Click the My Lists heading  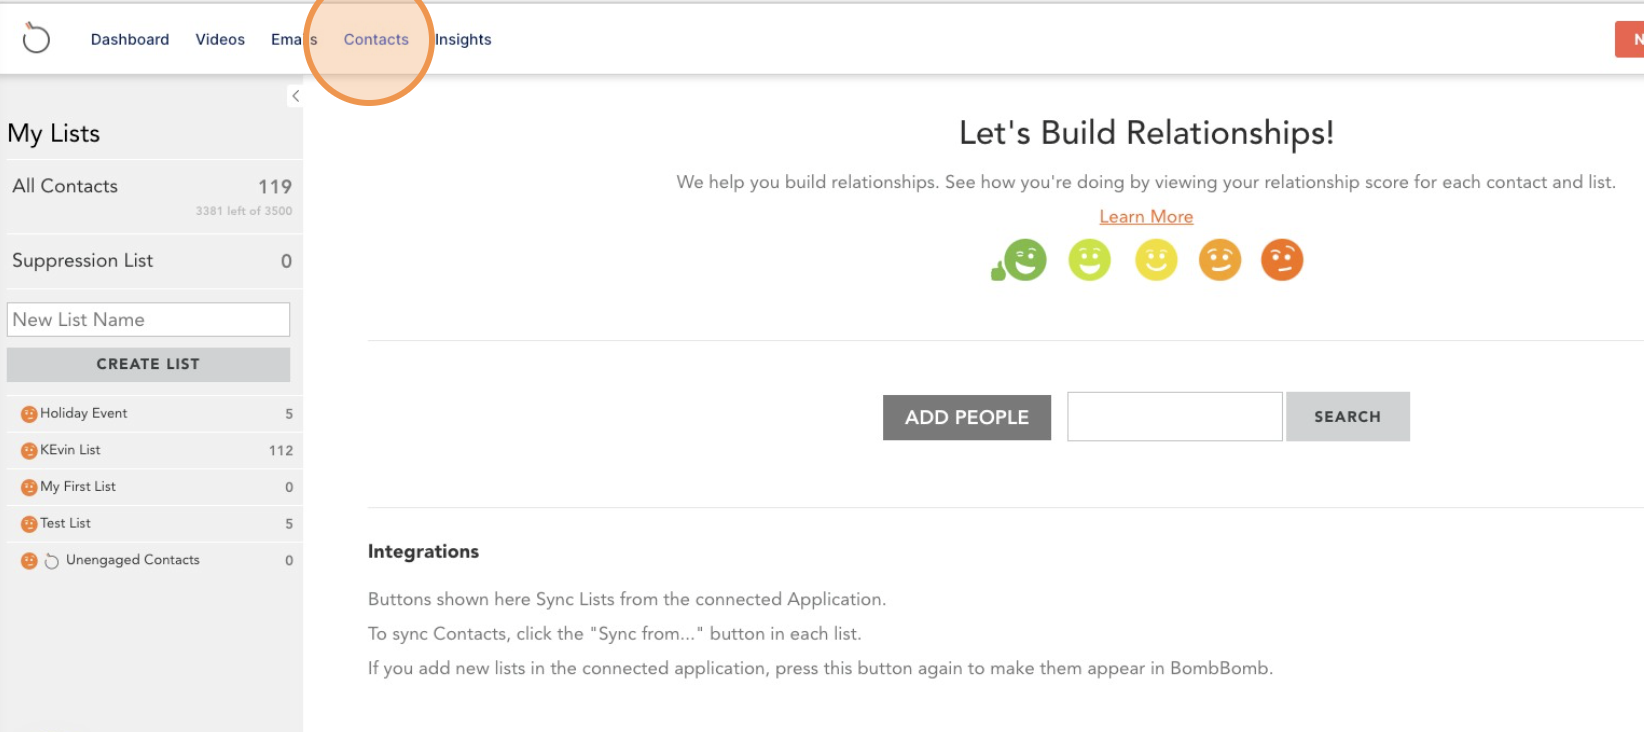54,134
